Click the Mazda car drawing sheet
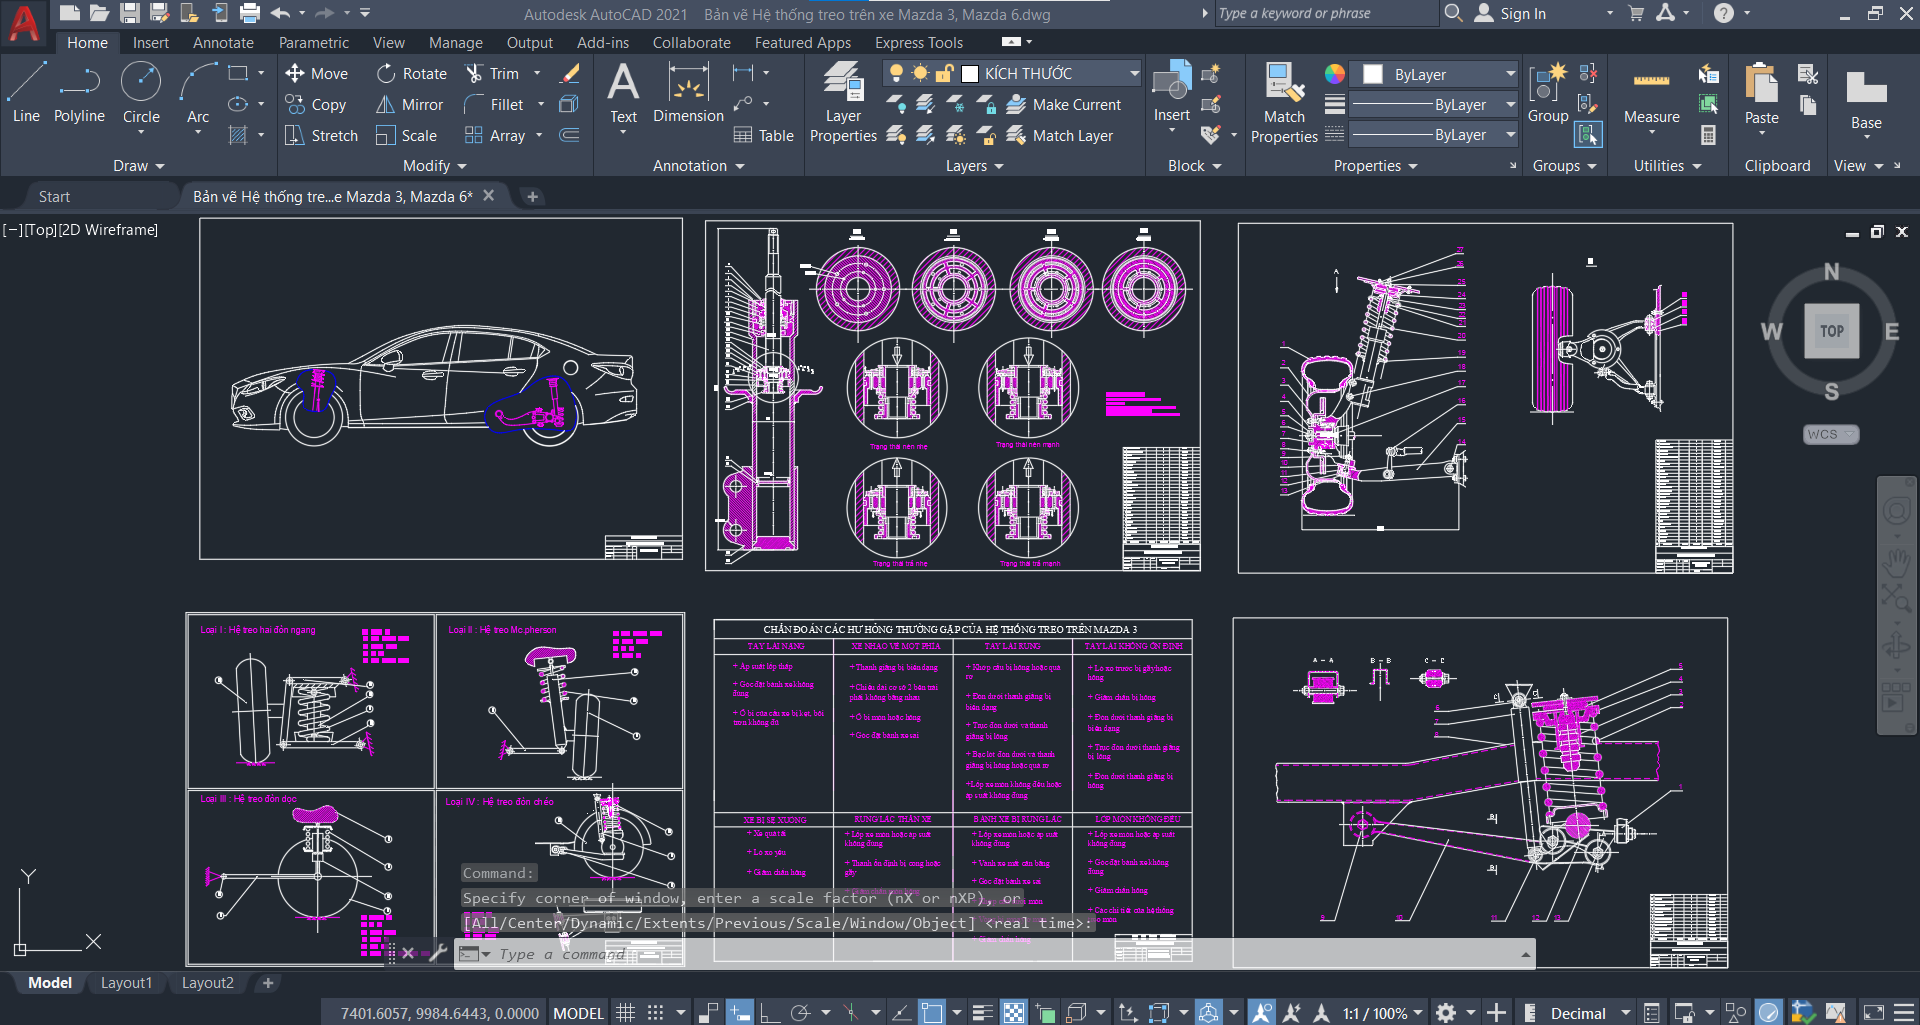 click(441, 389)
